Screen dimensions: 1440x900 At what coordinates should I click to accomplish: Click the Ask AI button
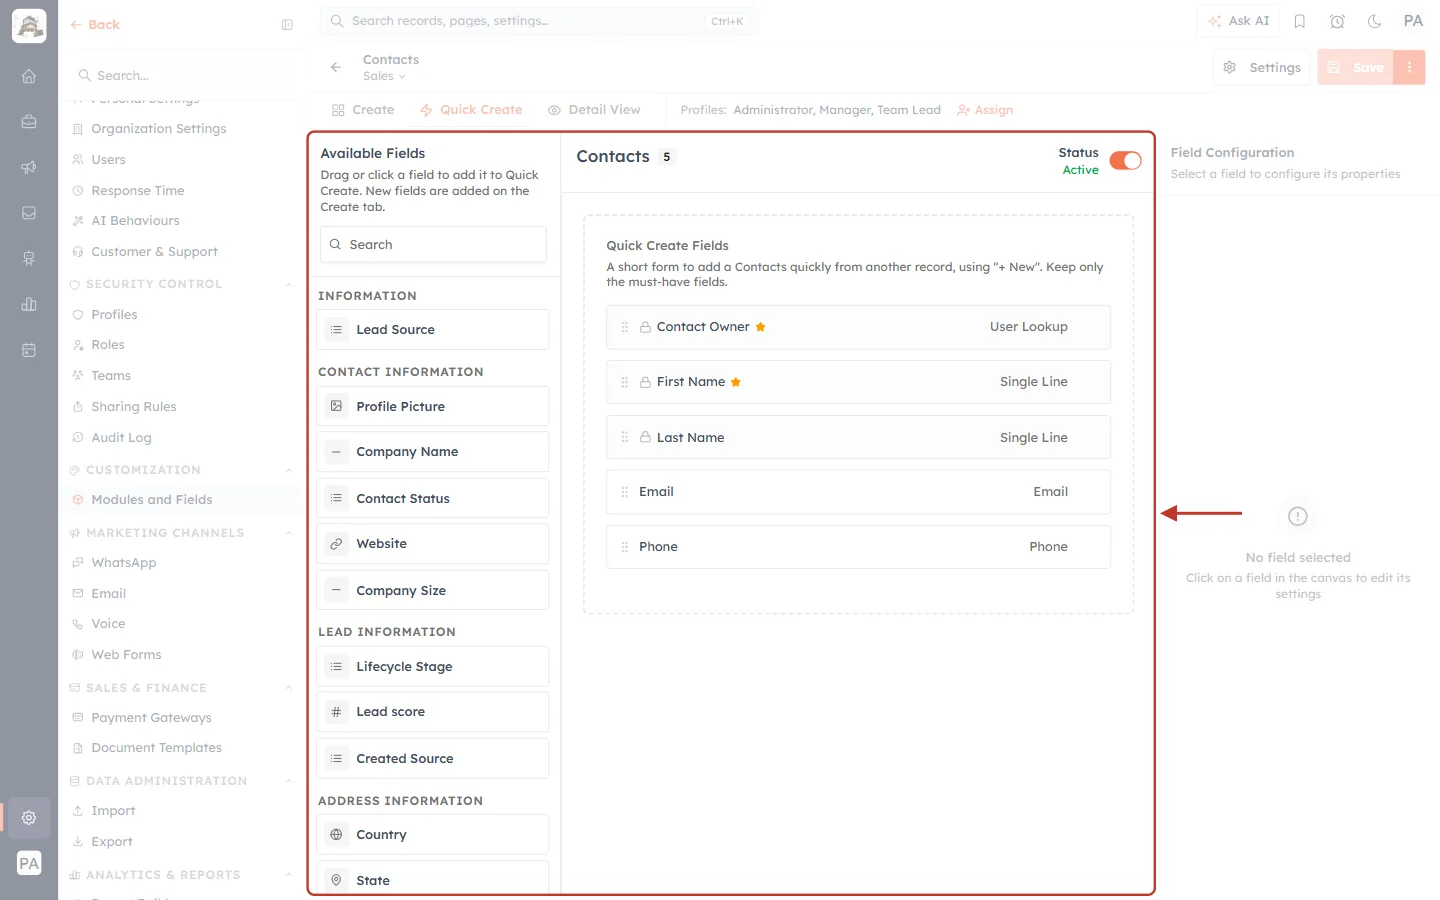pyautogui.click(x=1238, y=21)
